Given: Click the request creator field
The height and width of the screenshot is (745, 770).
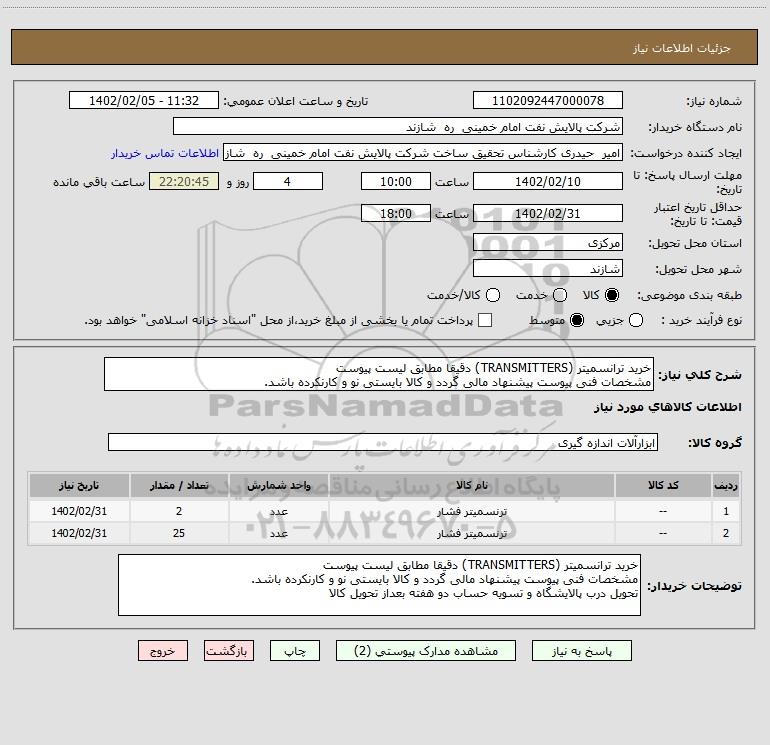Looking at the screenshot, I should (x=423, y=153).
